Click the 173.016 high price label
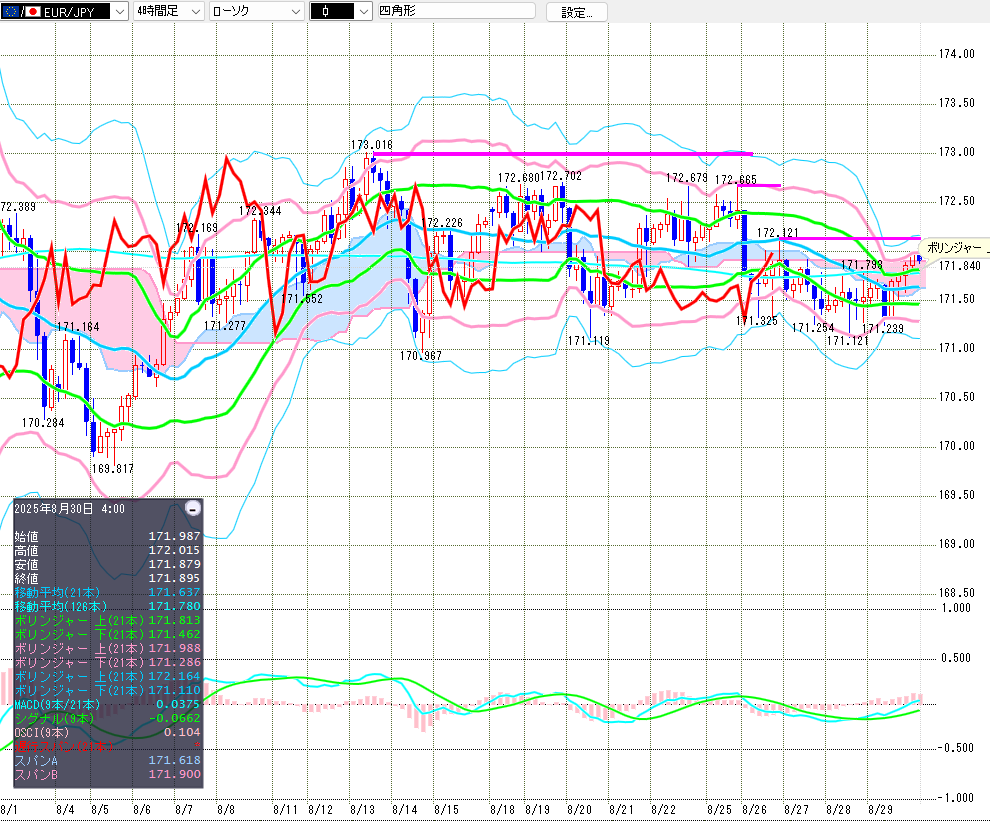The image size is (990, 821). coord(371,145)
